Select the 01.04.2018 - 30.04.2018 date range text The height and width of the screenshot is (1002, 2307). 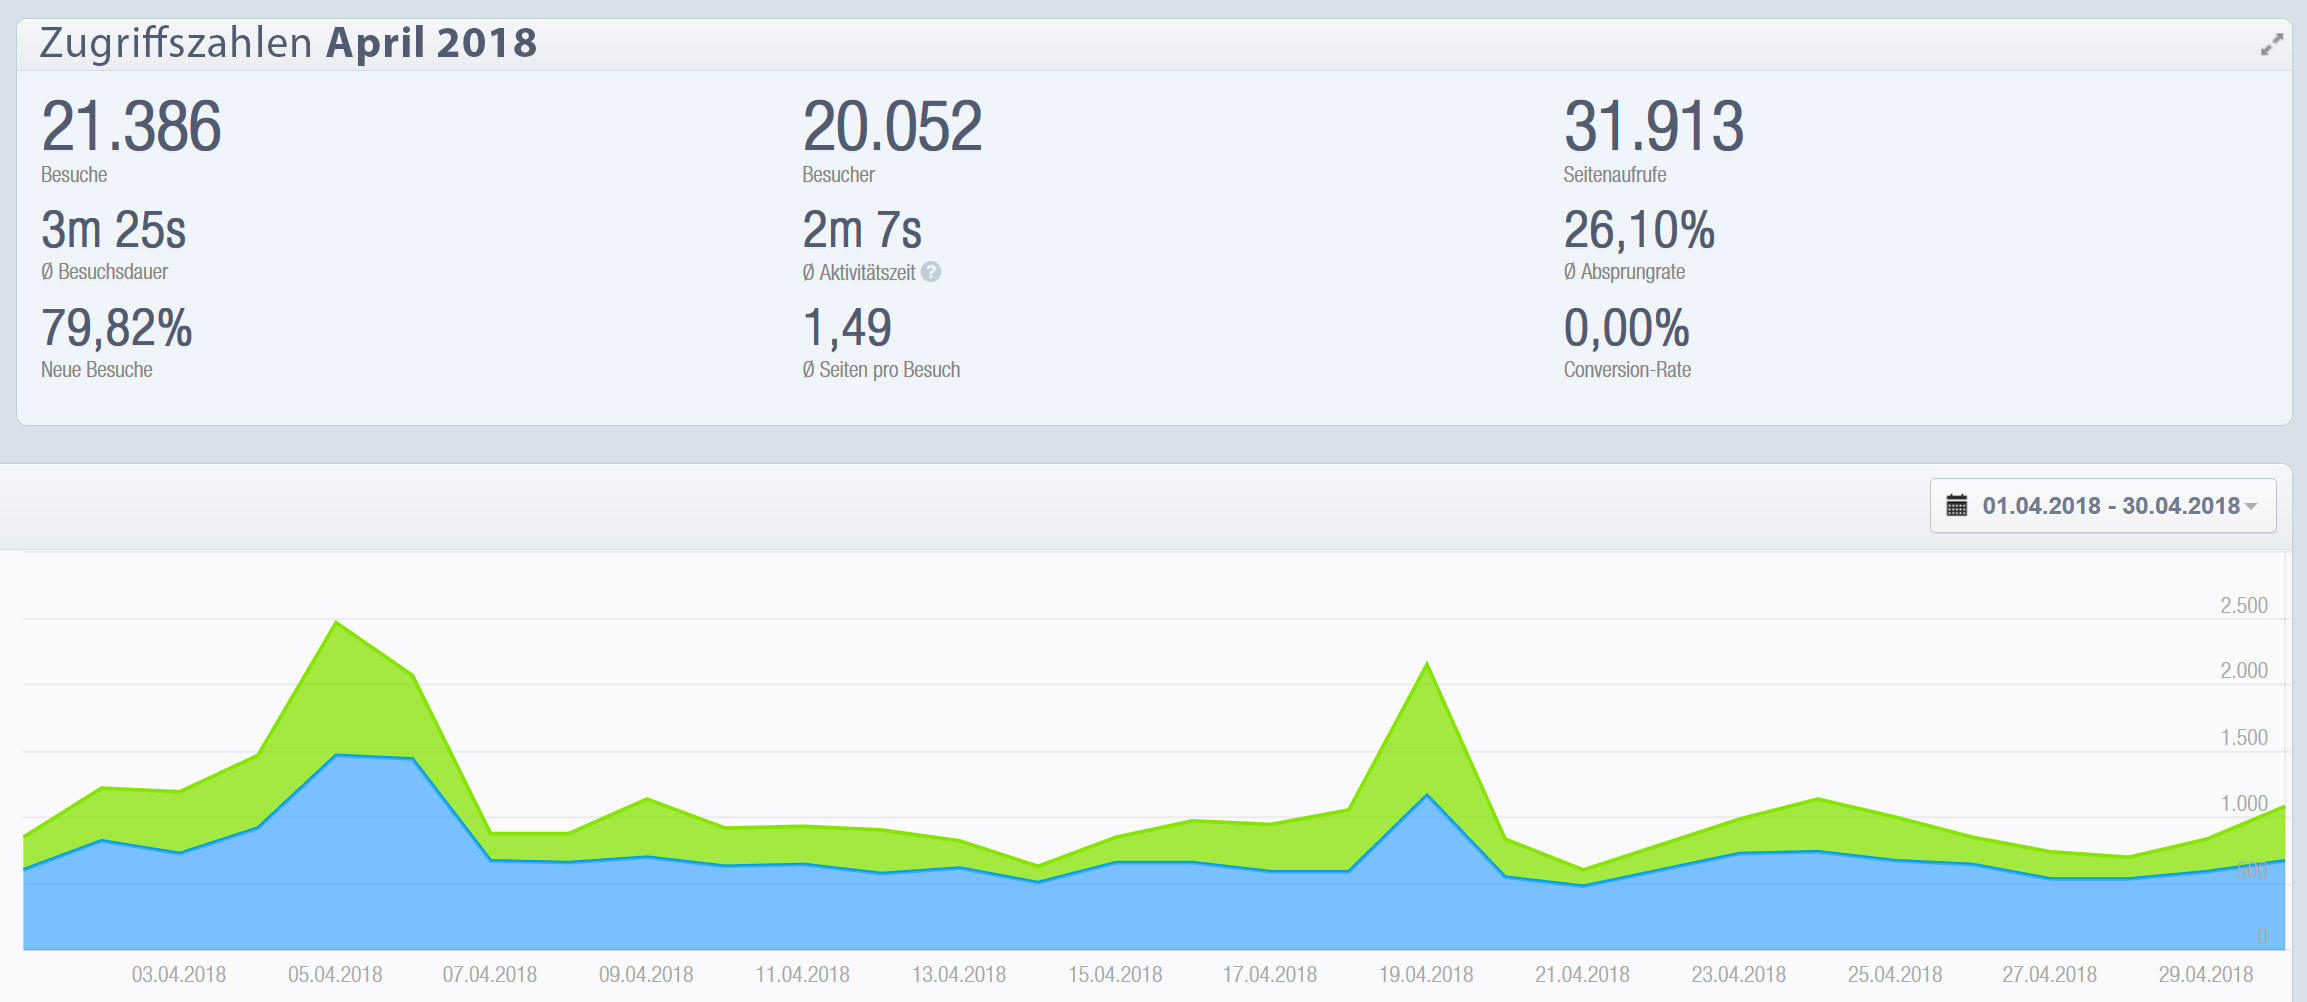tap(2110, 506)
